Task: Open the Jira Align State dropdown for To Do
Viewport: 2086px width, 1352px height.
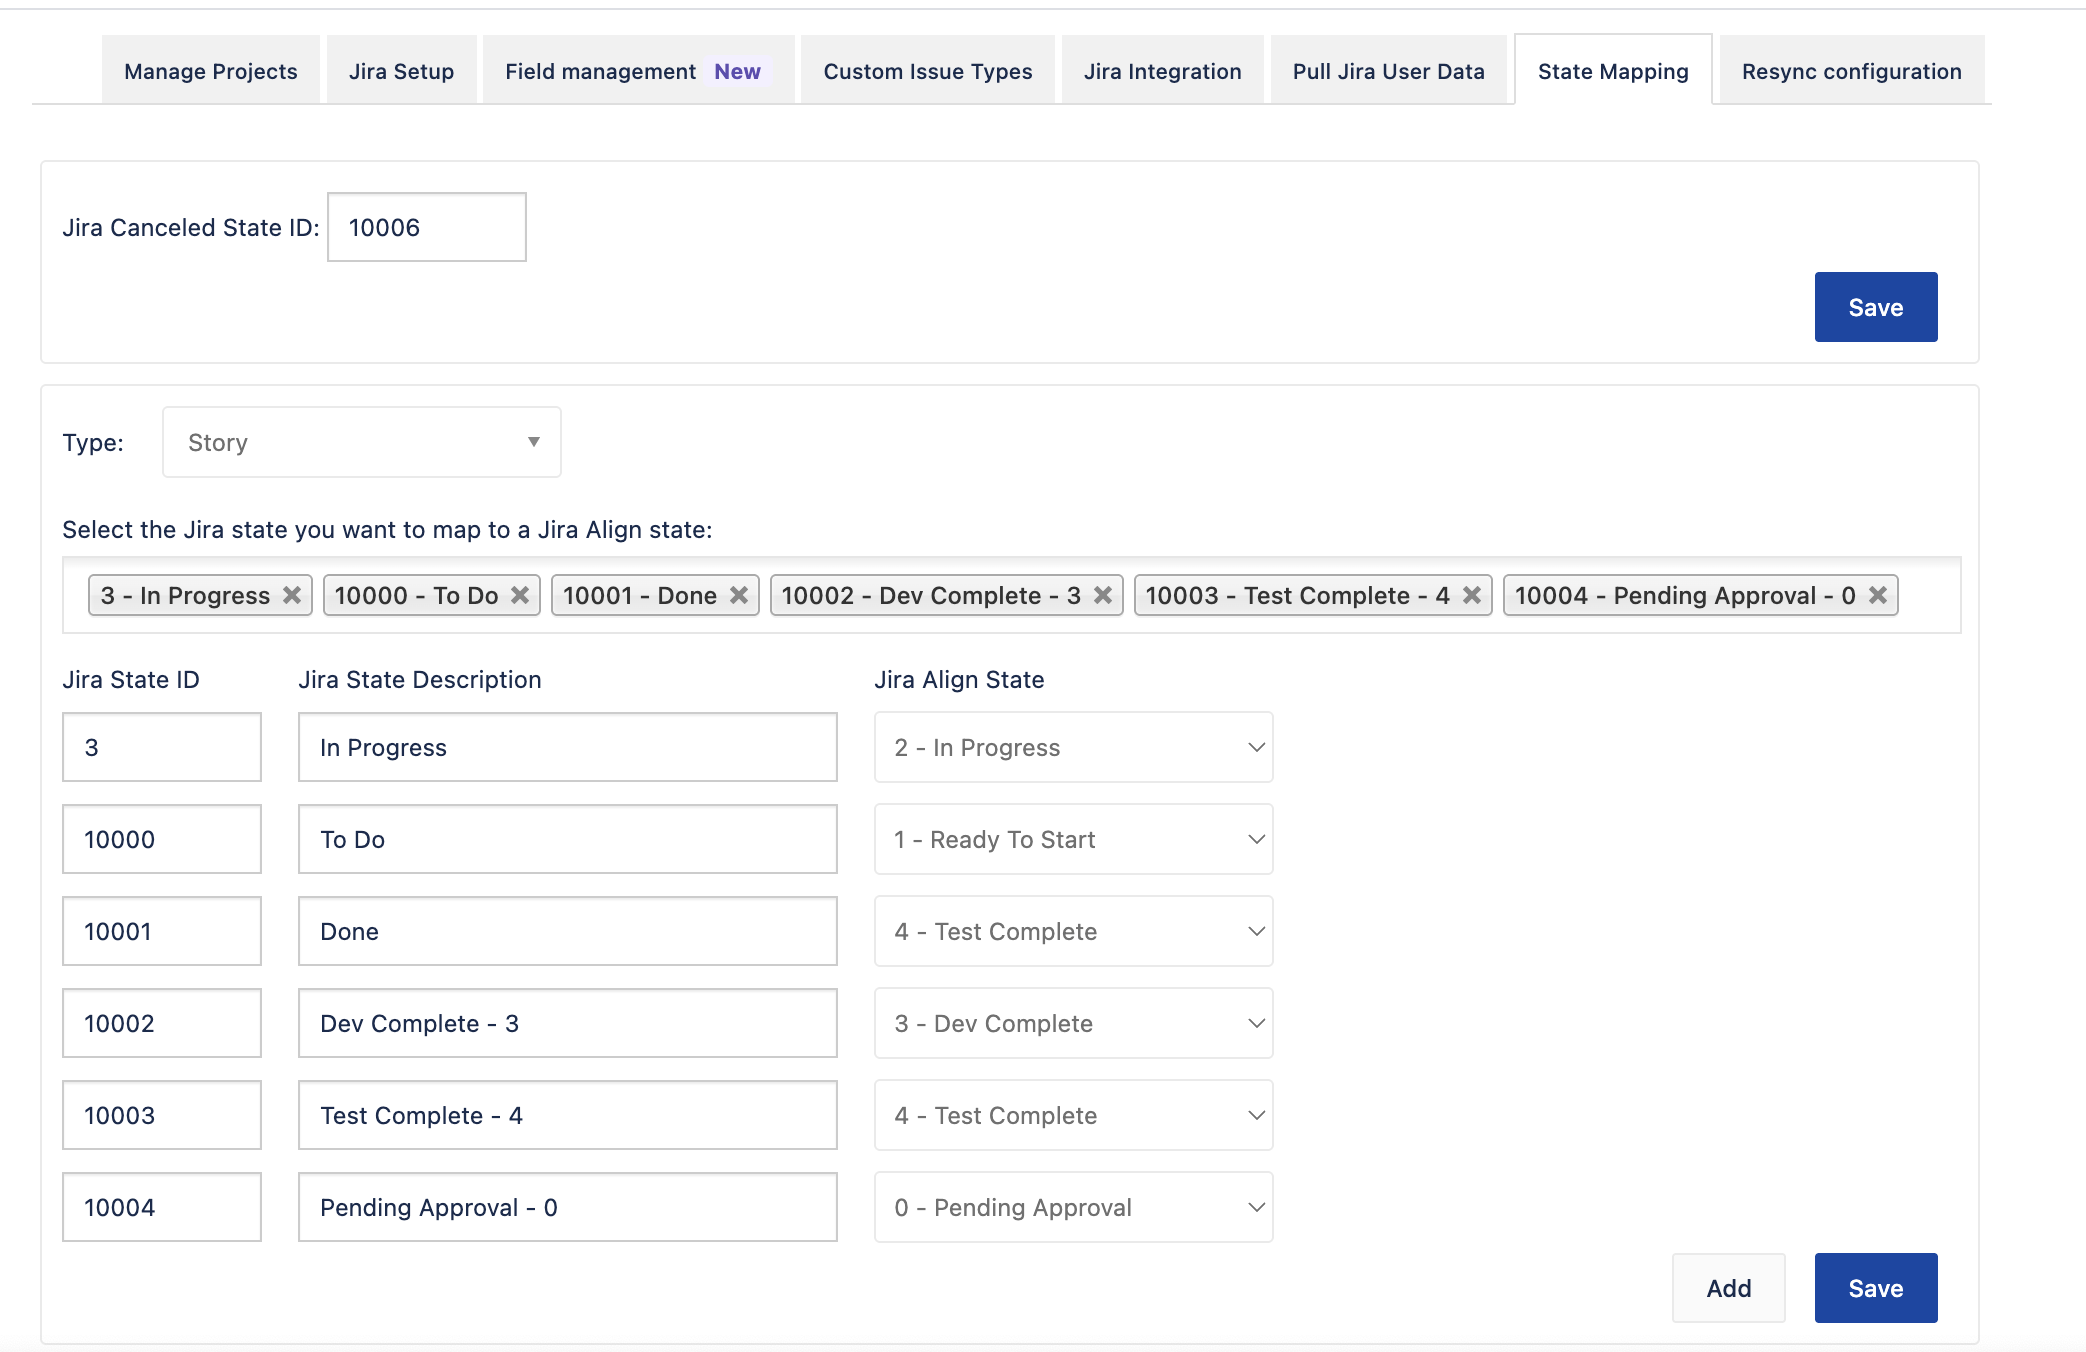Action: click(x=1071, y=839)
